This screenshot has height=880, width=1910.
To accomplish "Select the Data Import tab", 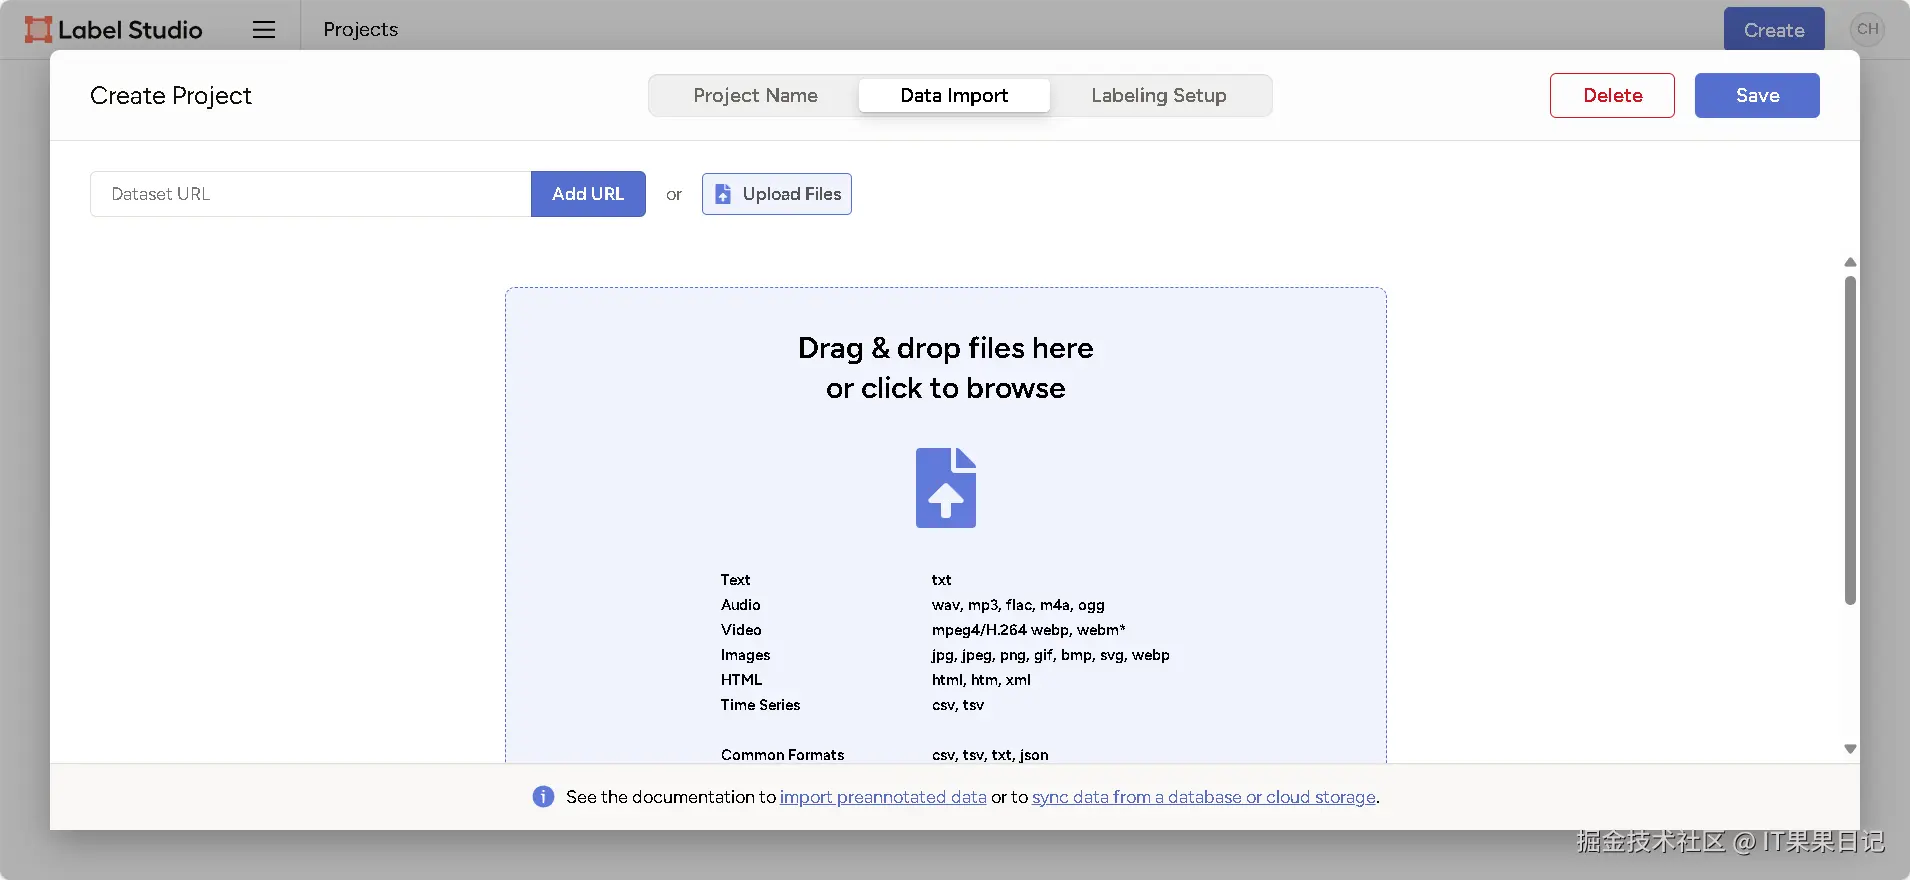I will [954, 96].
